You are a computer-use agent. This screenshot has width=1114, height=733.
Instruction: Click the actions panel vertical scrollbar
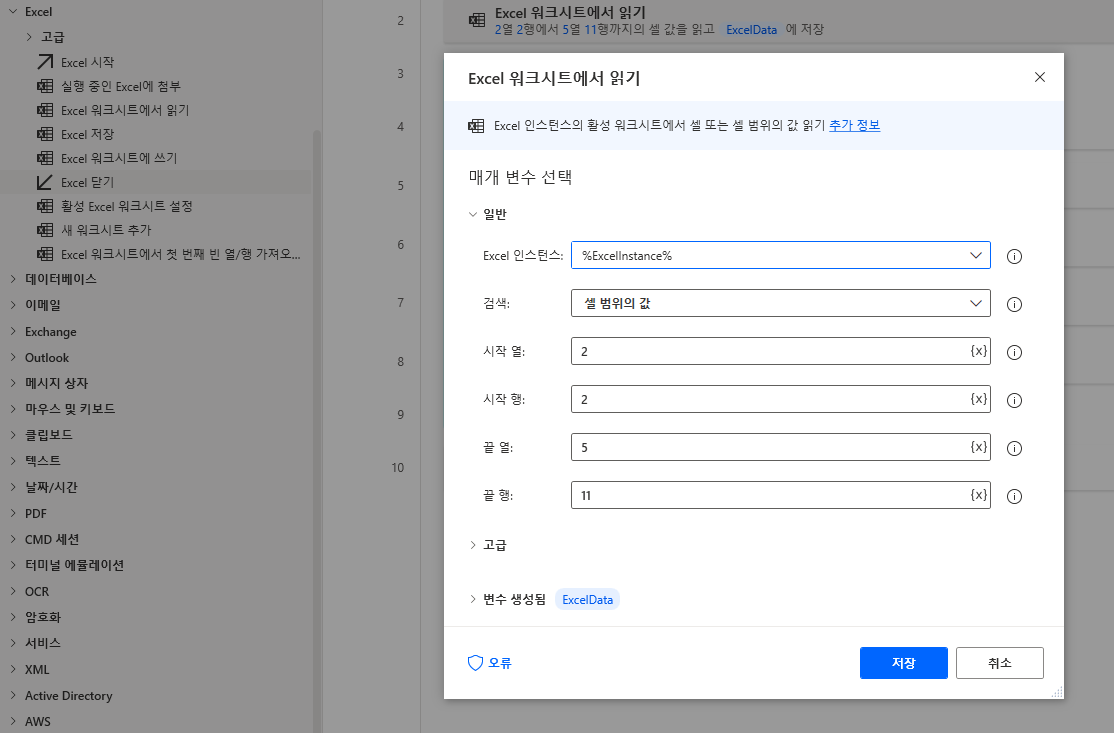317,430
